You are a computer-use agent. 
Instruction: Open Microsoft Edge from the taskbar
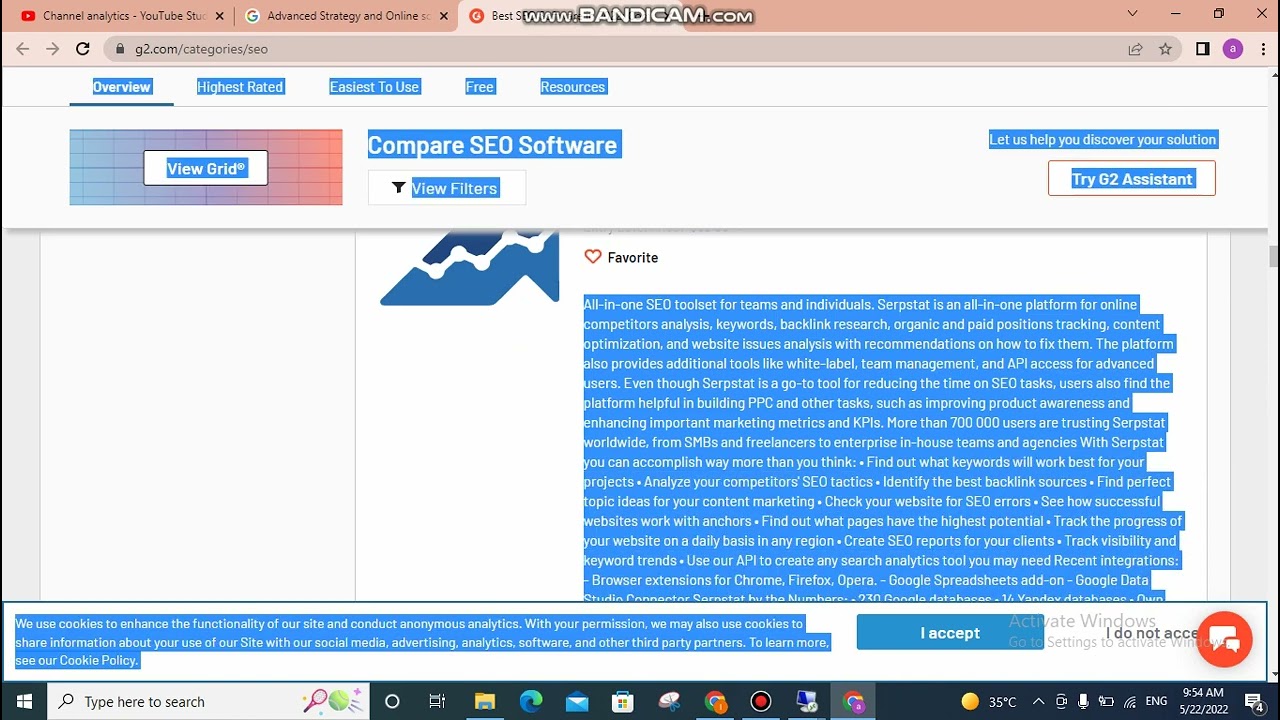(x=530, y=701)
